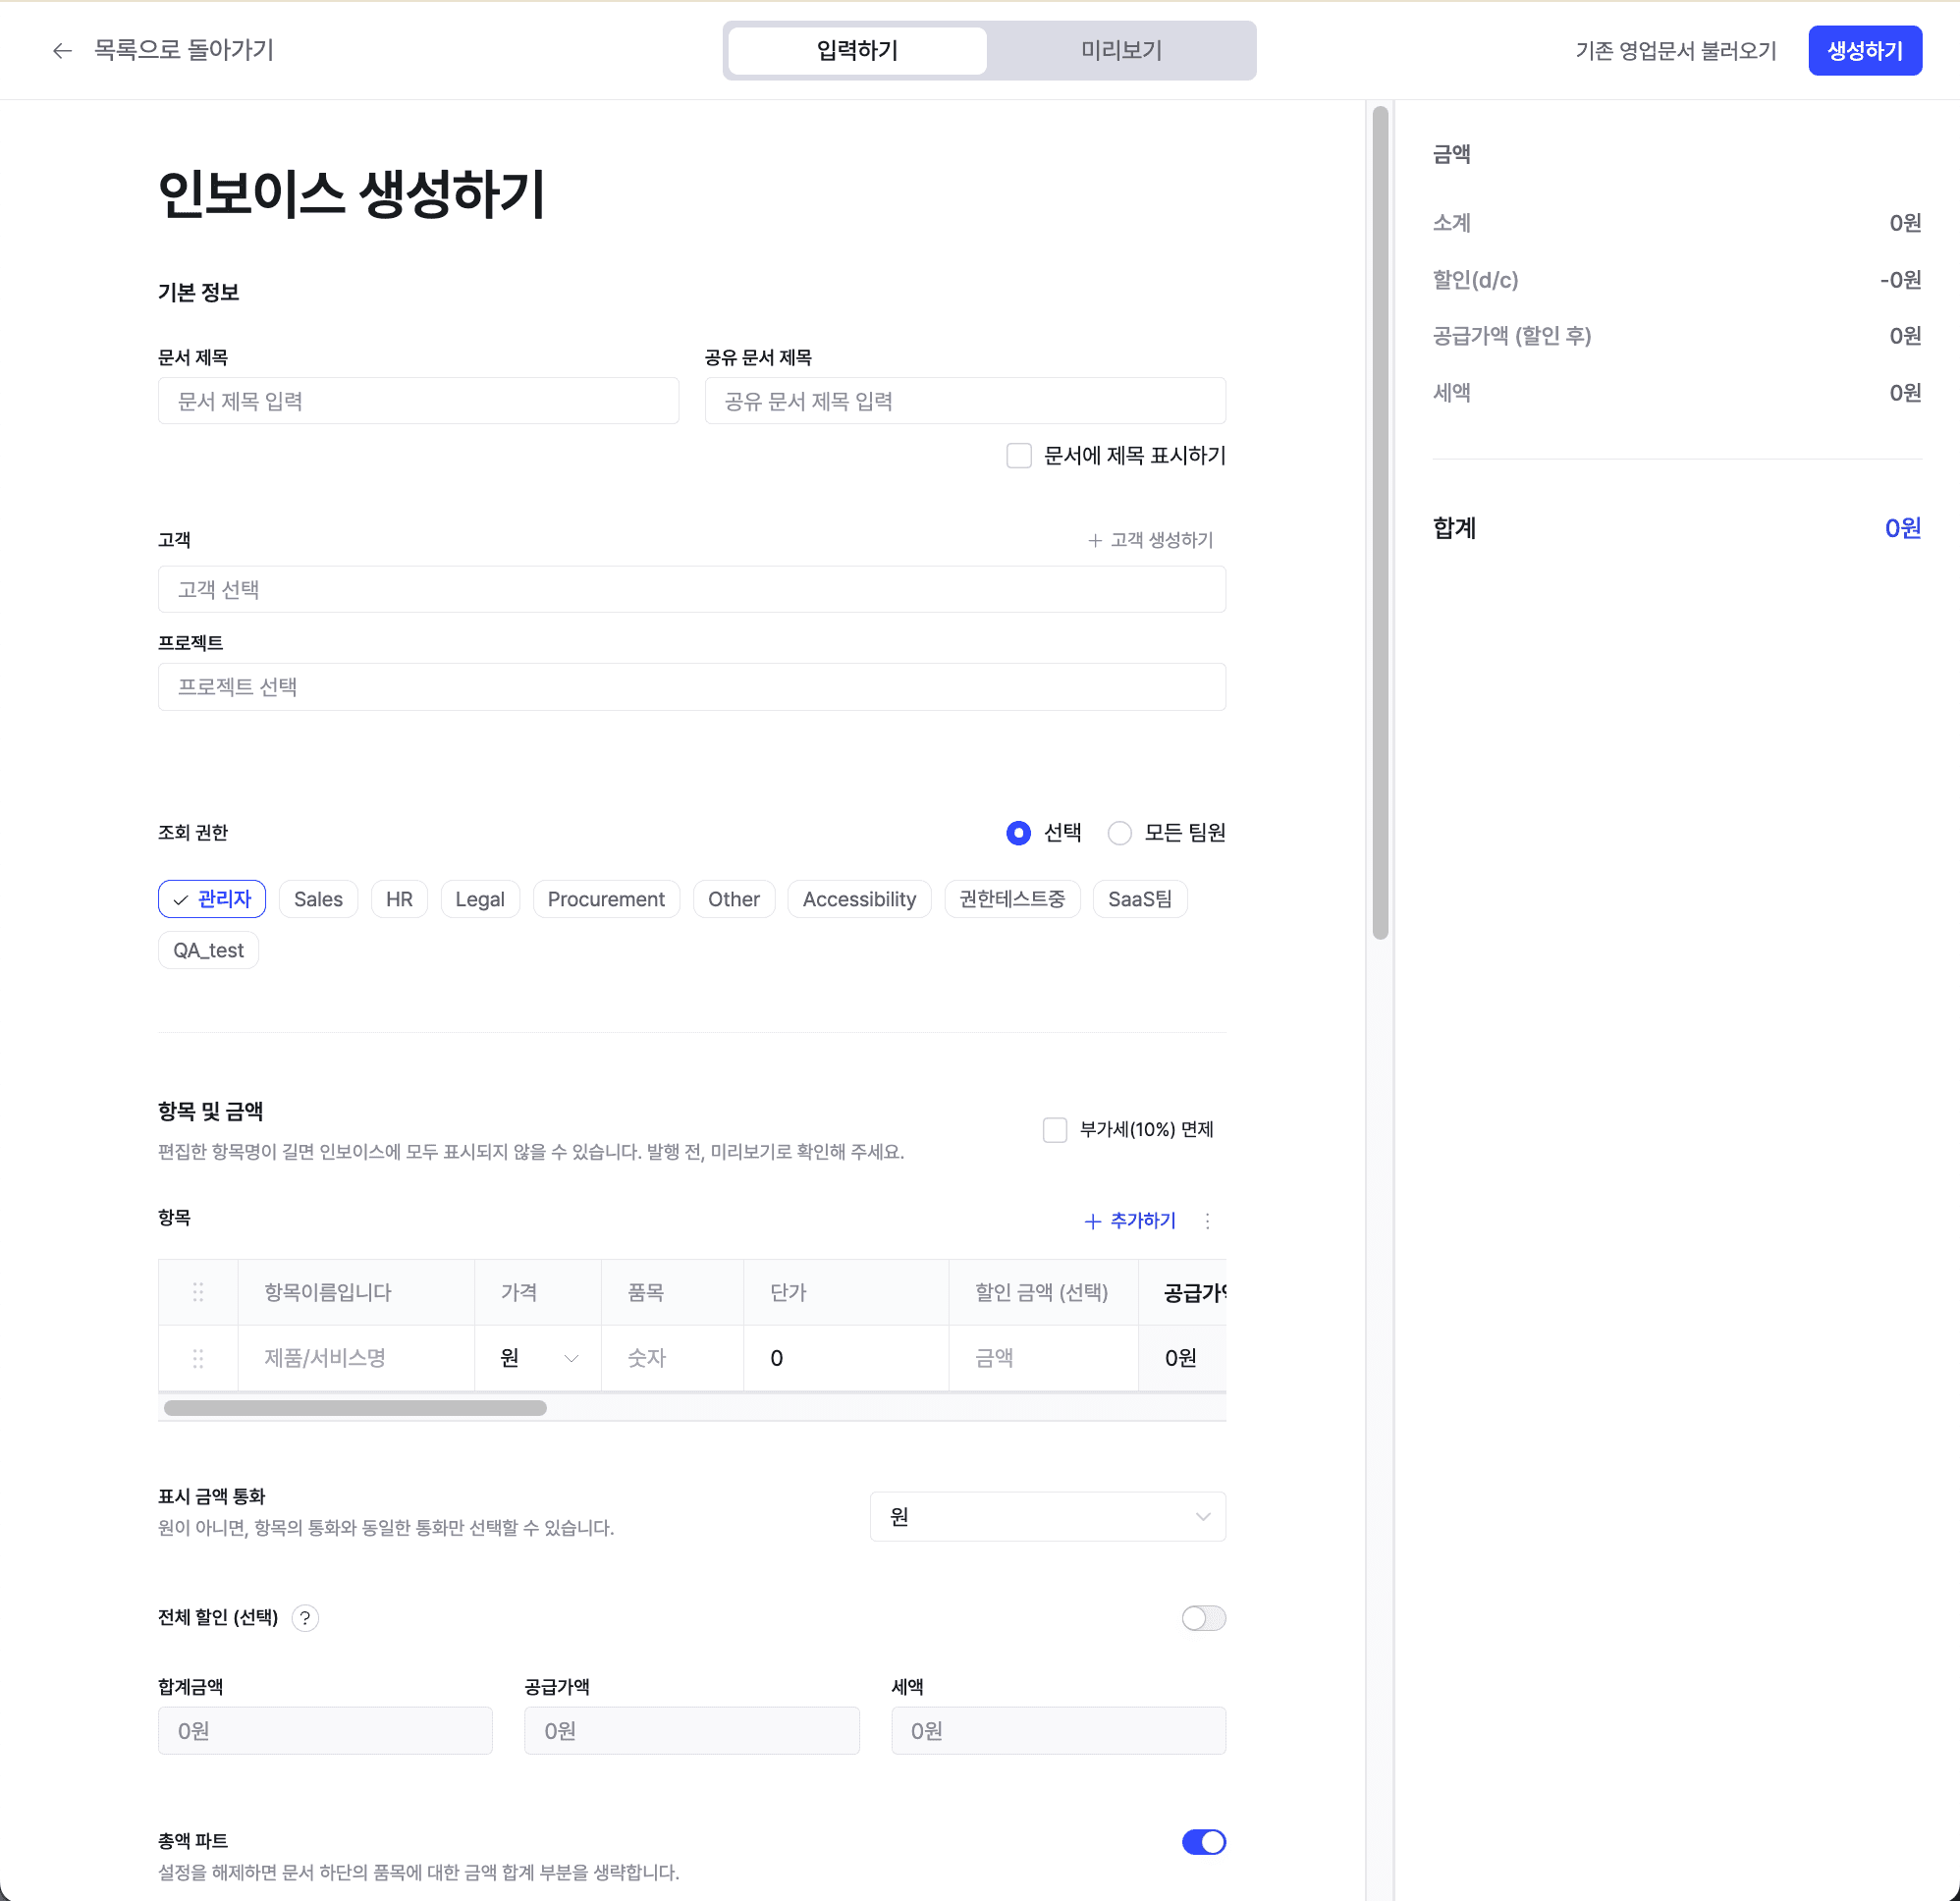Check the 문서에 제목 표시하기 checkbox
This screenshot has height=1901, width=1960.
click(x=1018, y=456)
